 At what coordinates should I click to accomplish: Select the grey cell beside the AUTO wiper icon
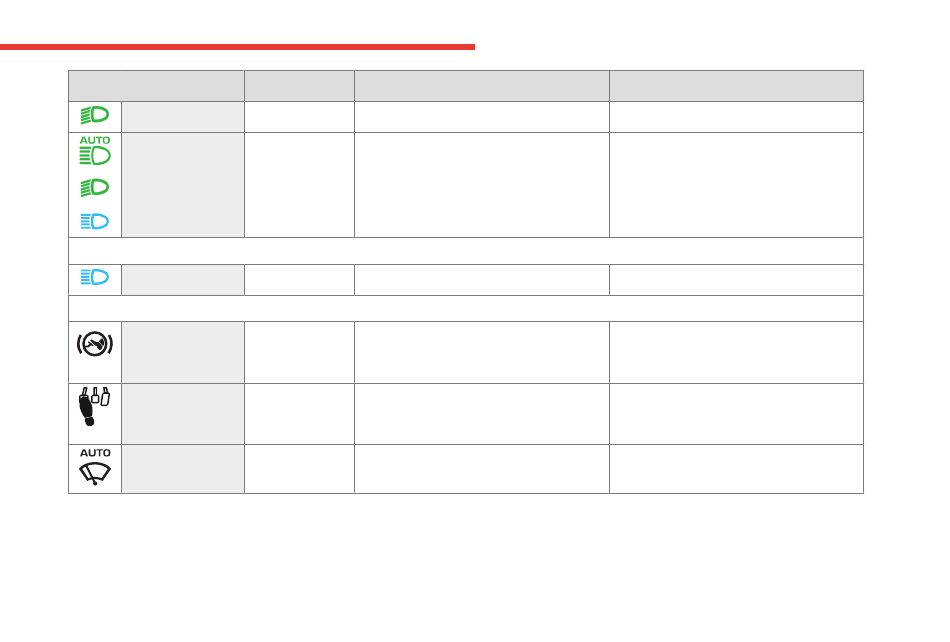click(x=183, y=469)
